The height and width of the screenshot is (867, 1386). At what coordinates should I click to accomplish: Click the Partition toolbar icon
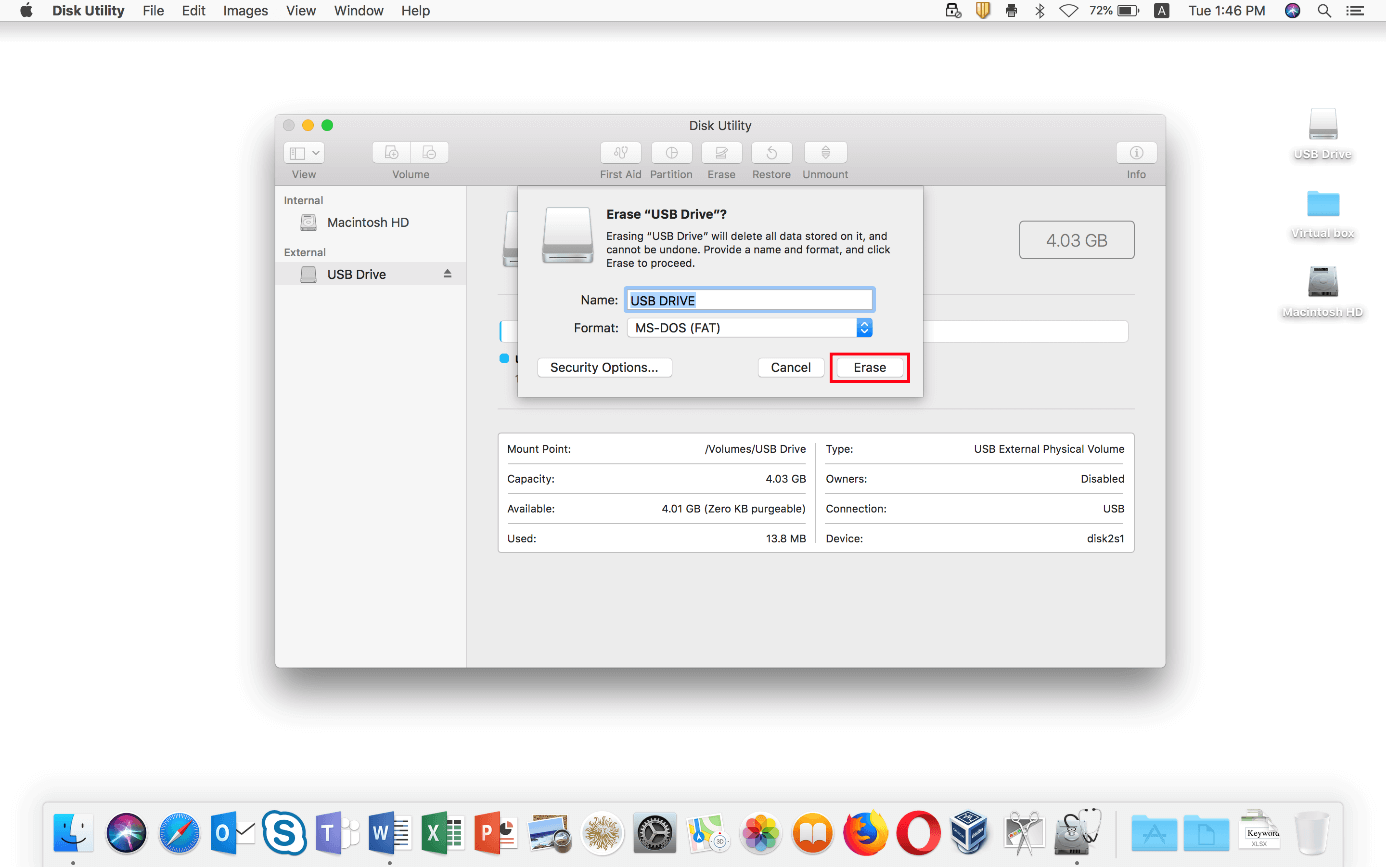point(671,153)
